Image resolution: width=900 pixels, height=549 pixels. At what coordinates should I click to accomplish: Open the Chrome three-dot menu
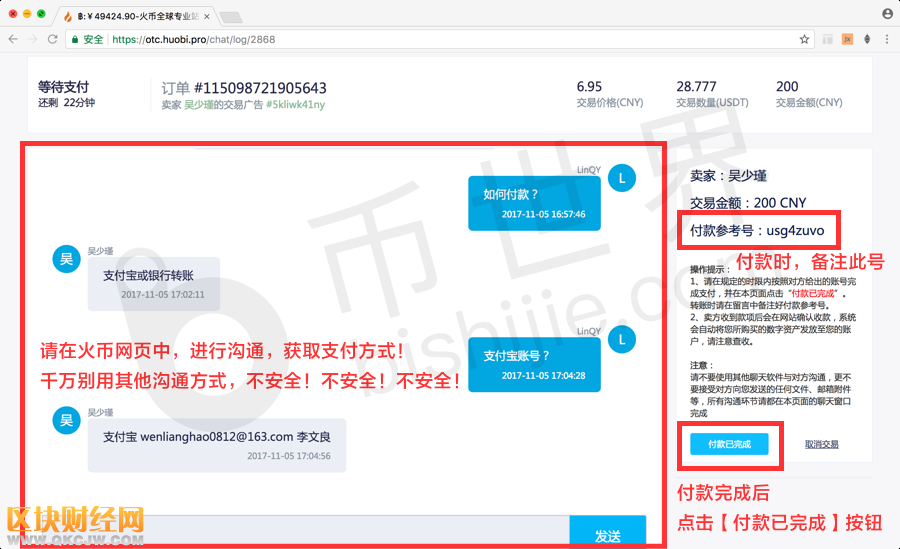[887, 39]
